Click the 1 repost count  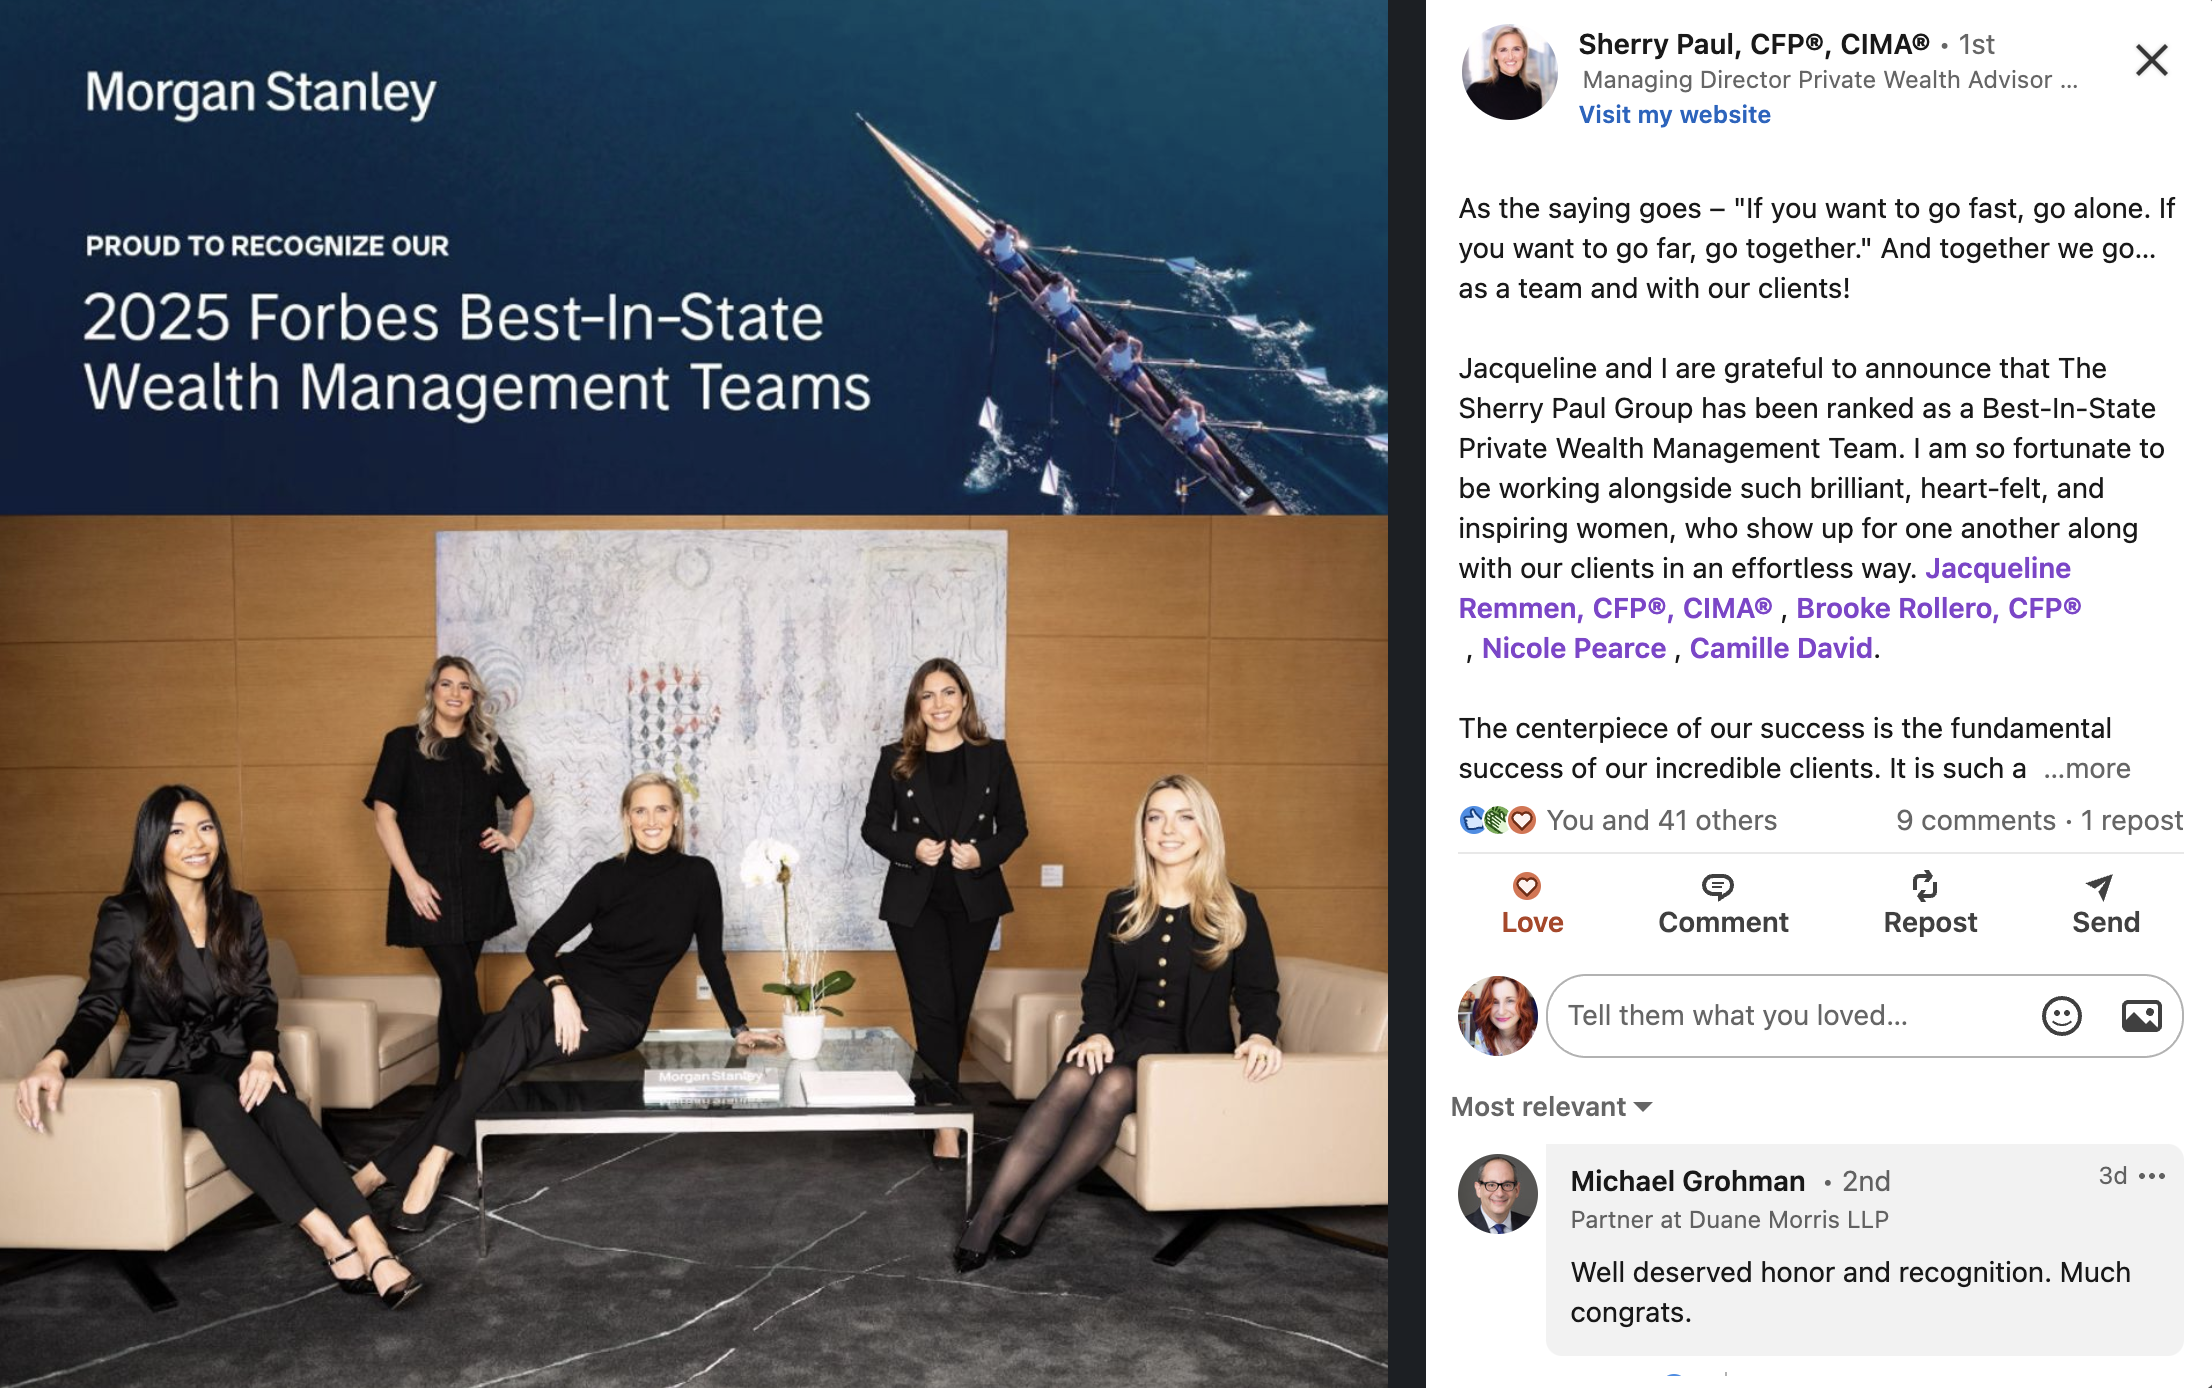click(x=2131, y=820)
